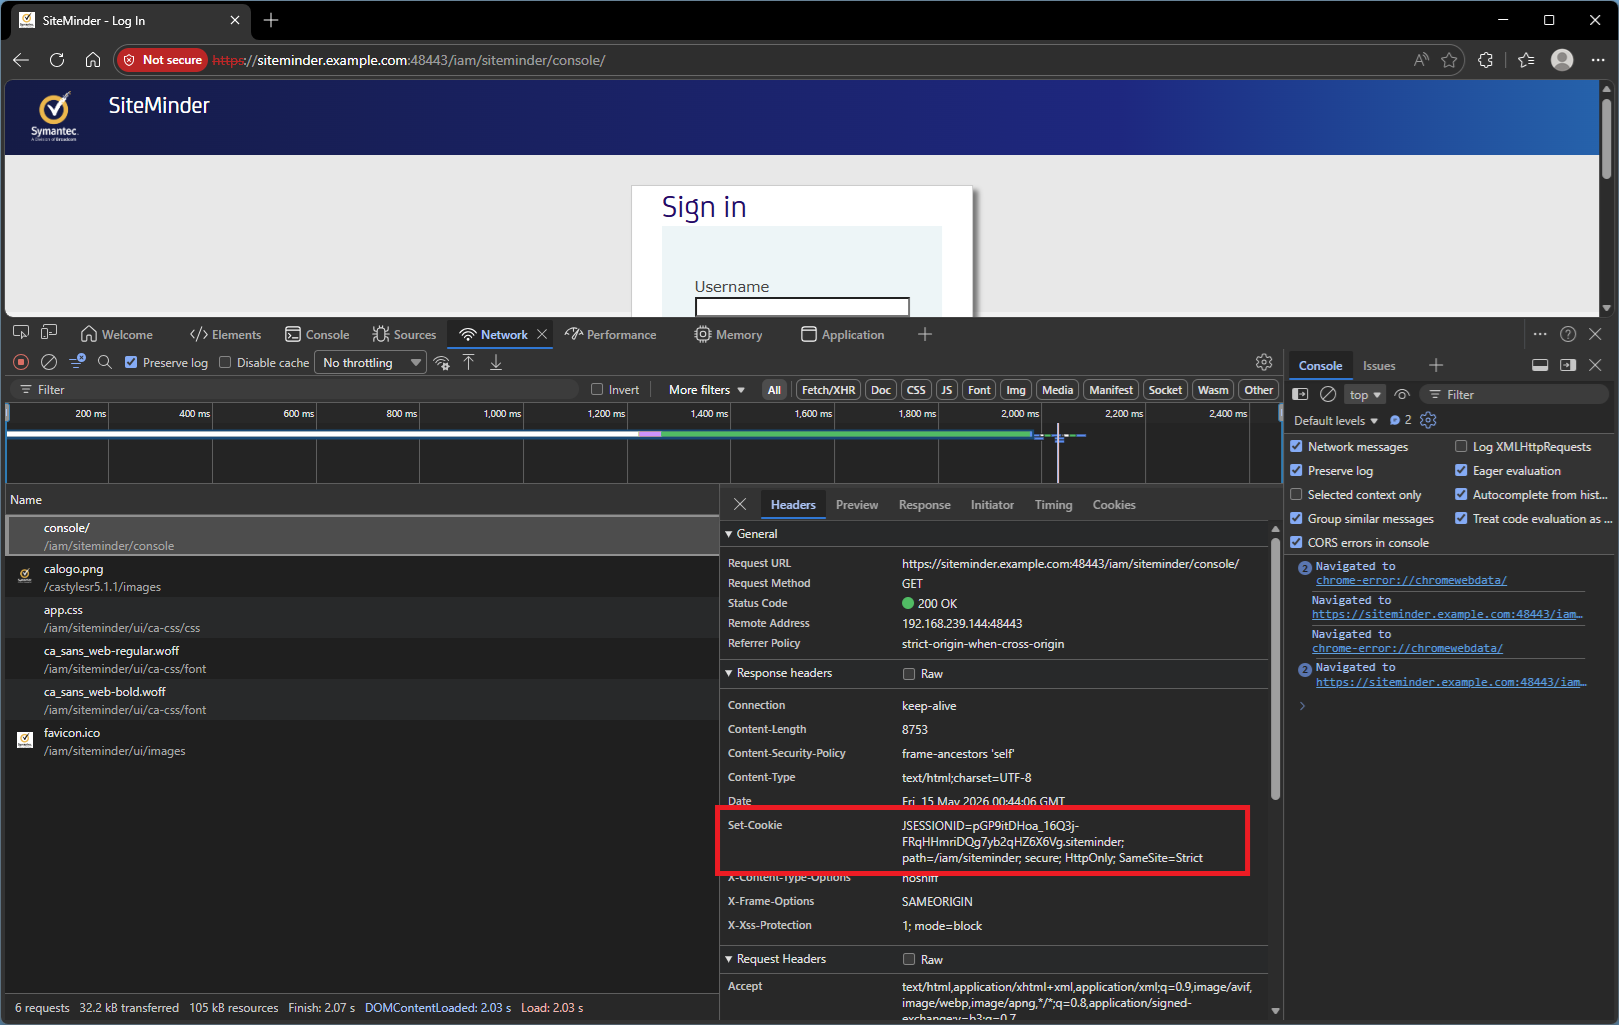Go to browser Home icon
The image size is (1619, 1025).
pyautogui.click(x=93, y=60)
